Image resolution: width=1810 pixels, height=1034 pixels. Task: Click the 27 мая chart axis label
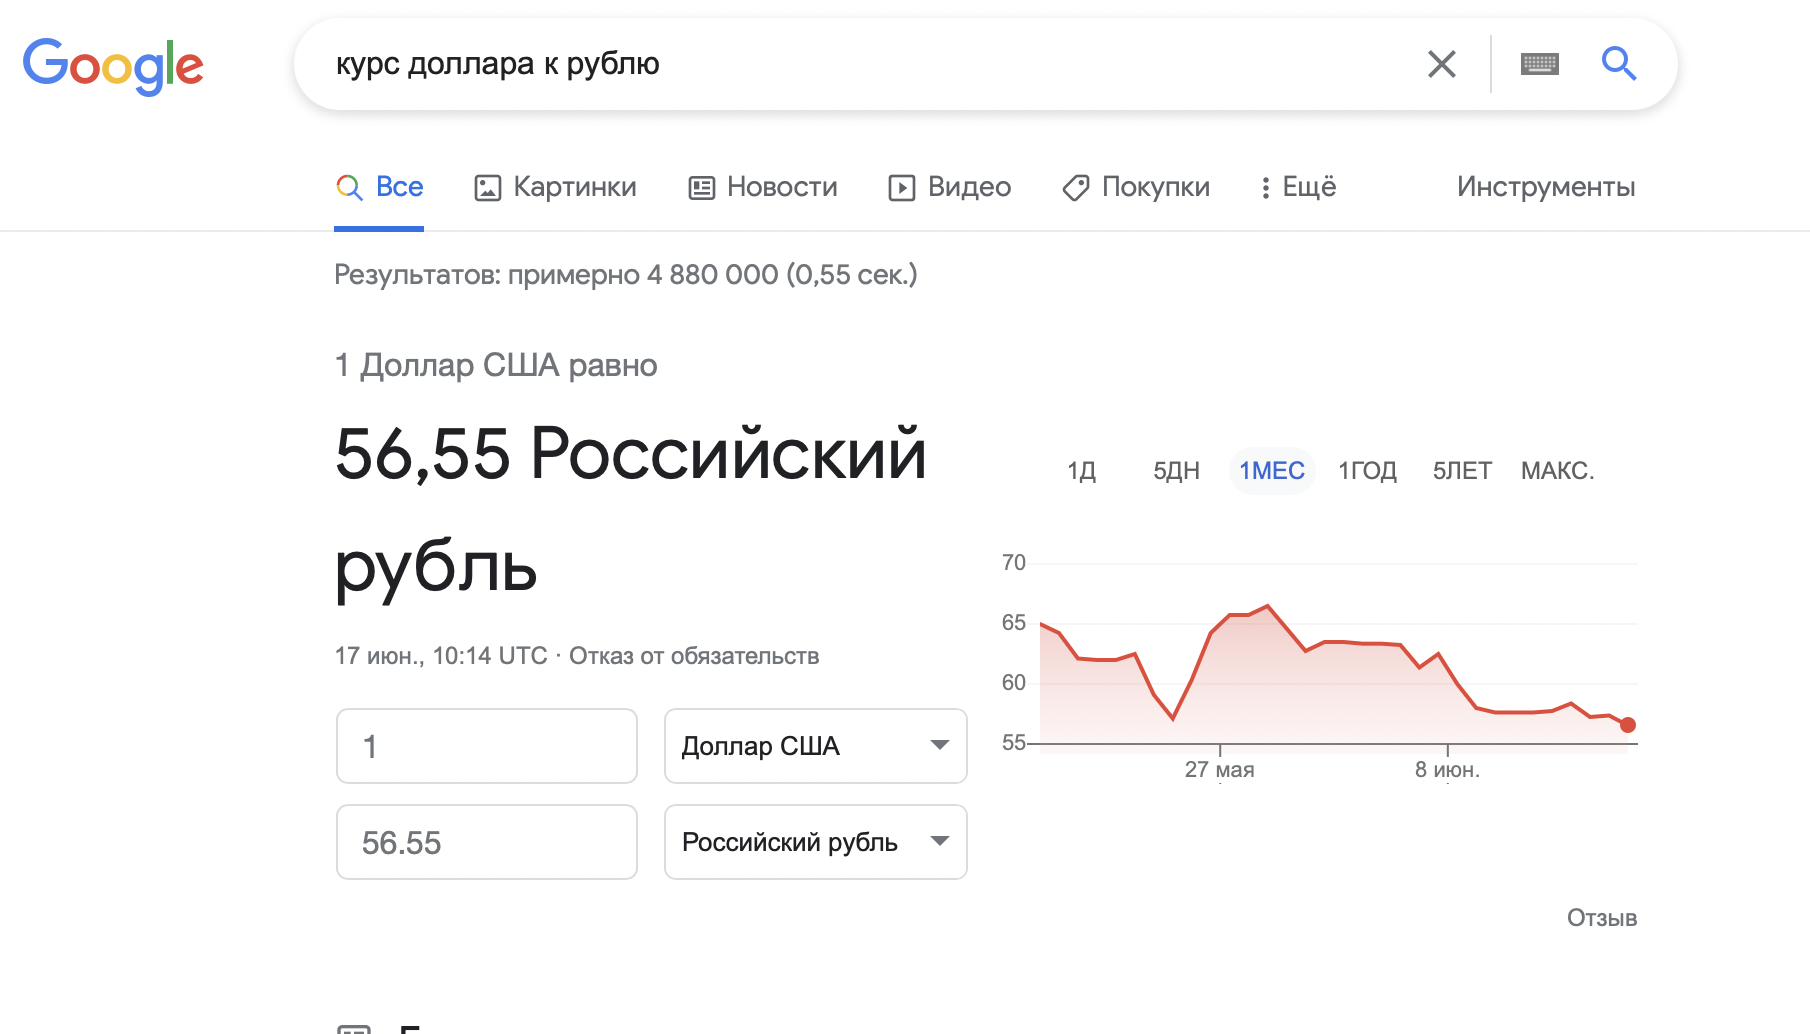pyautogui.click(x=1220, y=770)
